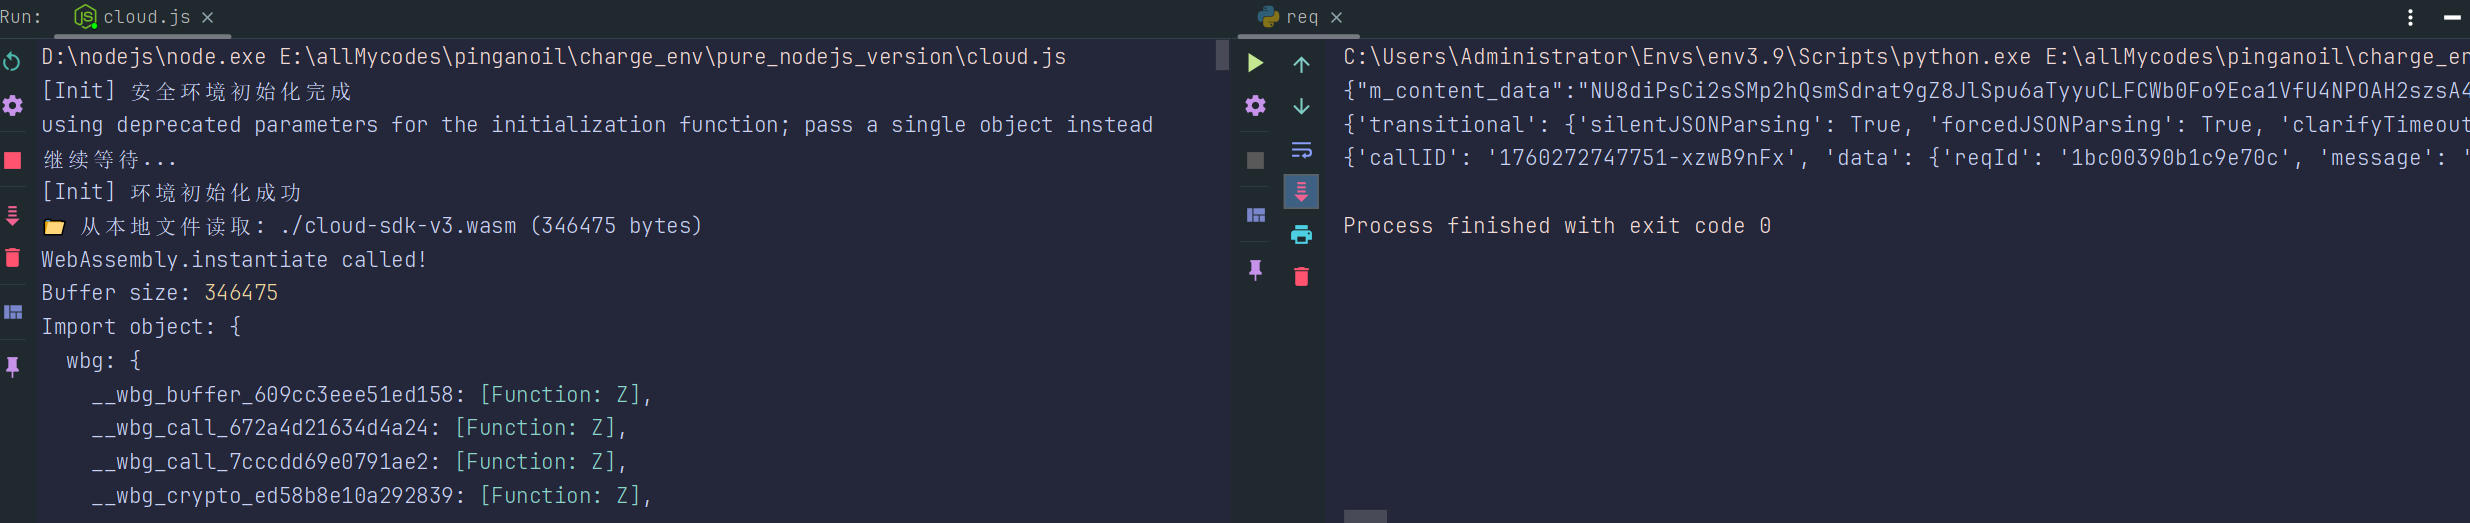Toggle soft-wrap in the req console

tap(1301, 150)
